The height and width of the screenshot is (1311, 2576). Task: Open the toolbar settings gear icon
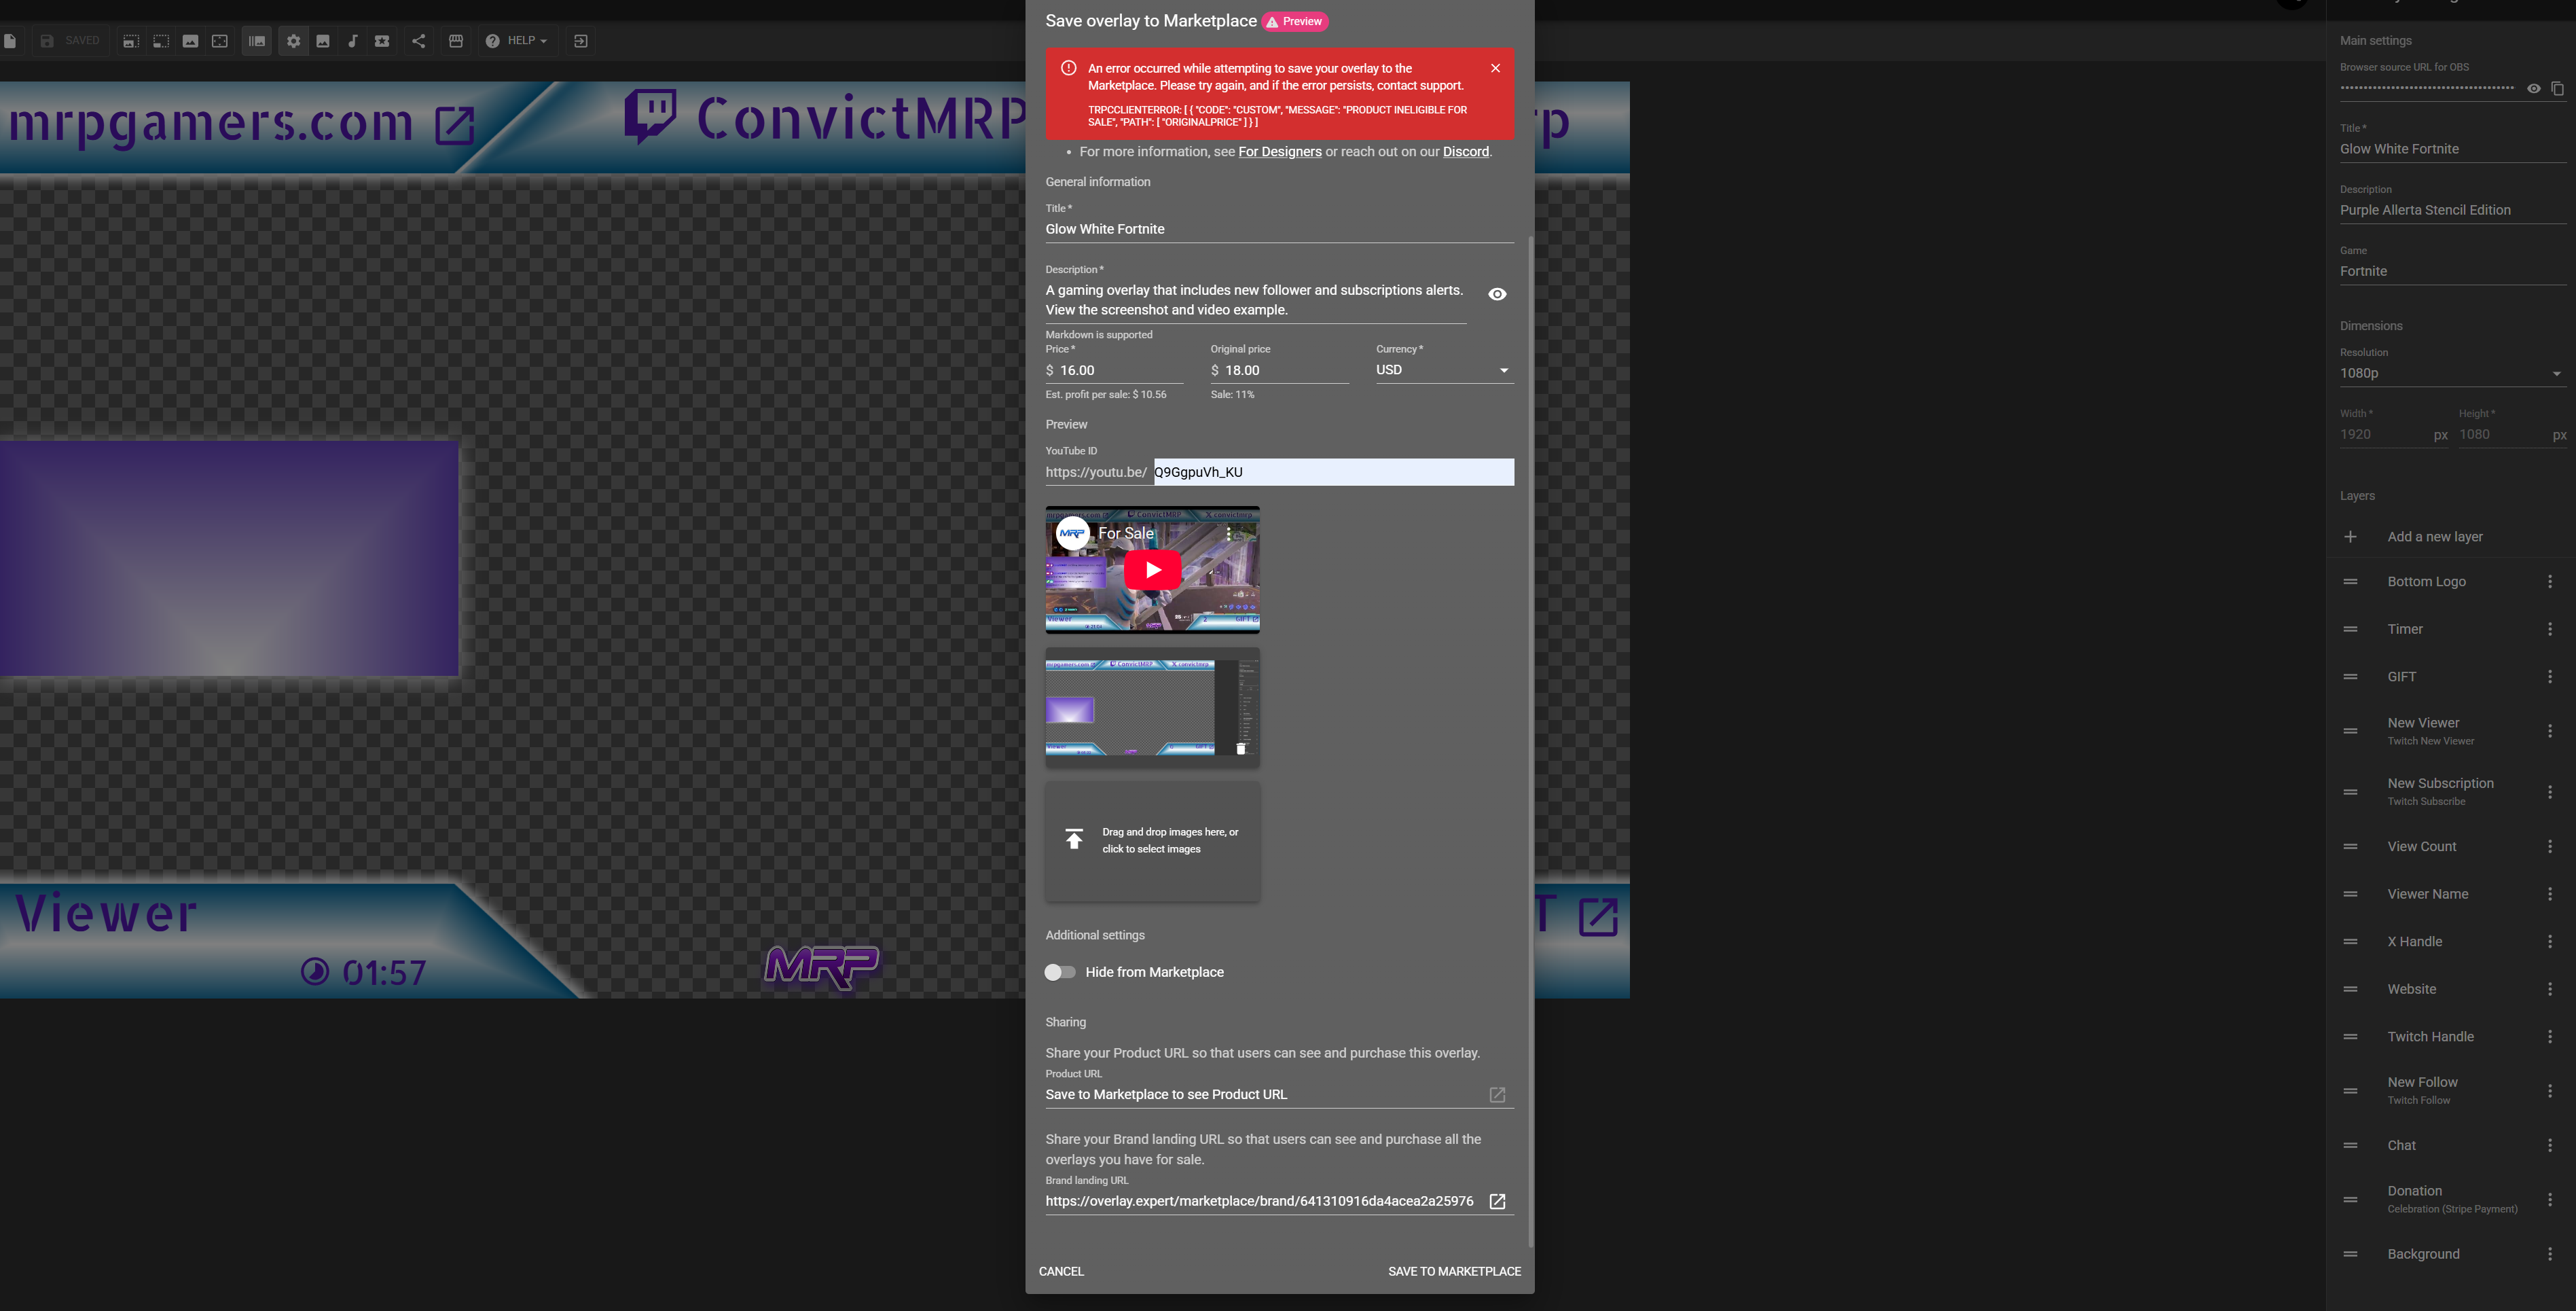tap(293, 41)
